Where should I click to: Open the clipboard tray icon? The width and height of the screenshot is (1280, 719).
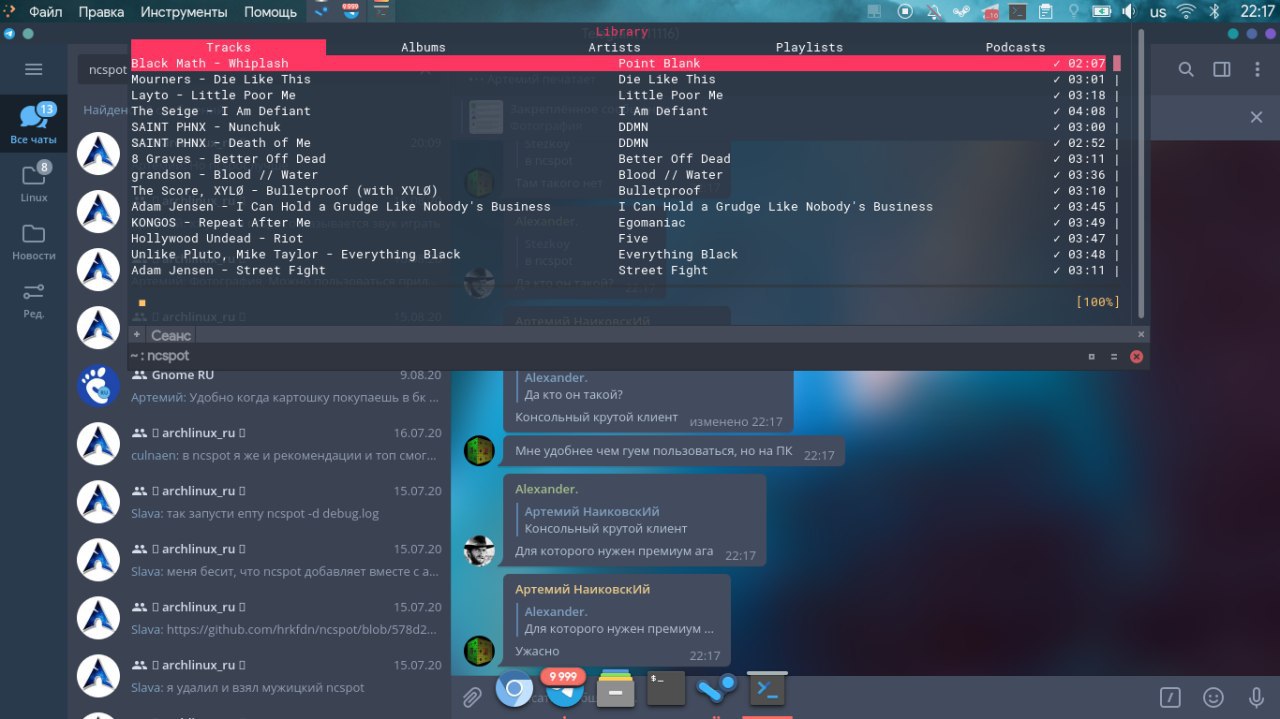[x=1045, y=12]
